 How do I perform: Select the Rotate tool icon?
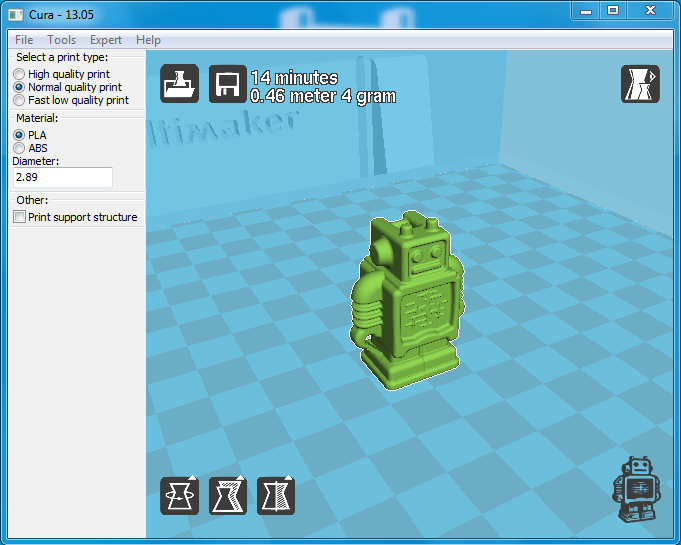pyautogui.click(x=179, y=495)
